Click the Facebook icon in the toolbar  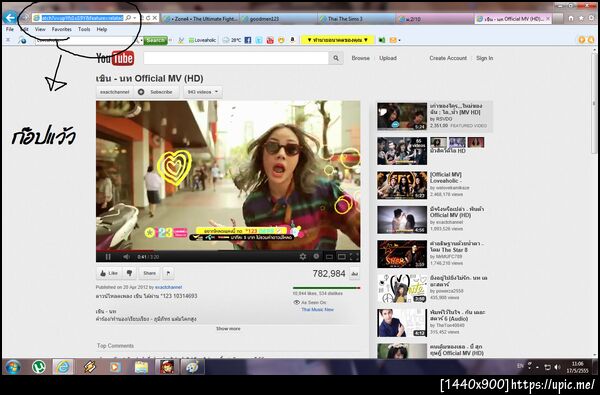click(248, 40)
